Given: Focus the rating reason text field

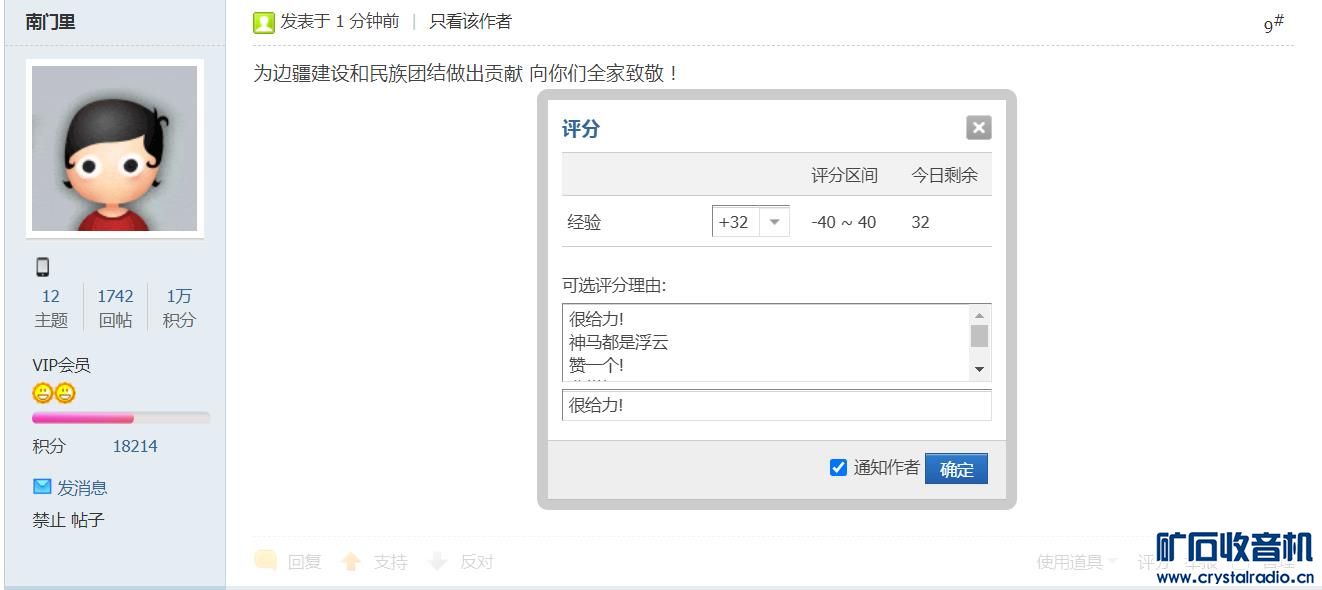Looking at the screenshot, I should pyautogui.click(x=776, y=405).
